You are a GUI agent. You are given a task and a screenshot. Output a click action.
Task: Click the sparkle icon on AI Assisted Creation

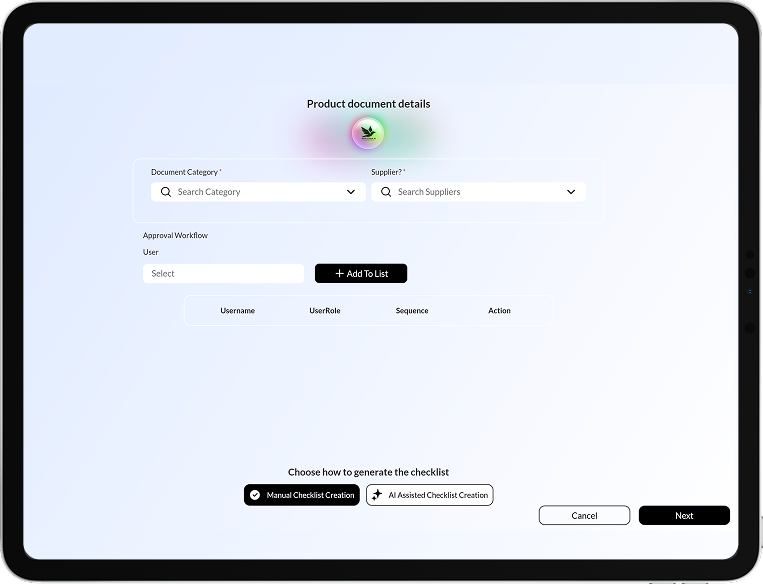pyautogui.click(x=377, y=495)
